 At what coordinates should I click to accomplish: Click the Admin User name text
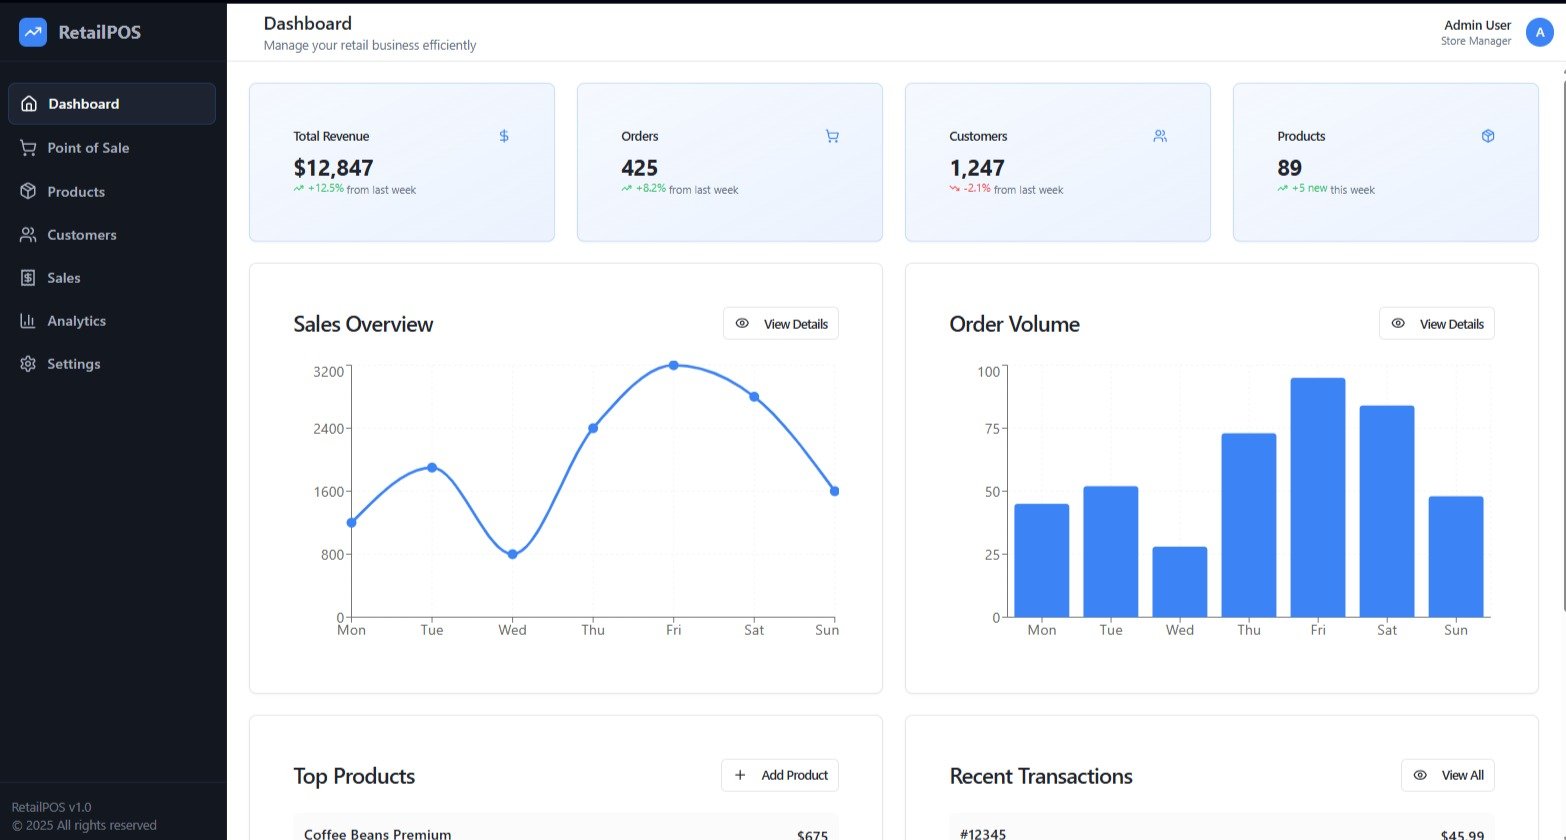coord(1478,25)
